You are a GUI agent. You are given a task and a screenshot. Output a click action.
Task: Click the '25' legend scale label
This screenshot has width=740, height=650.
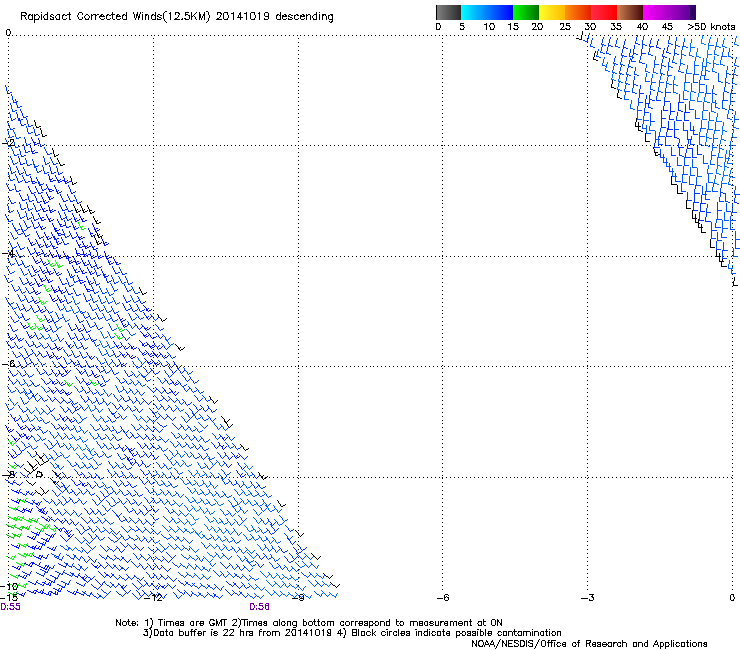point(565,27)
